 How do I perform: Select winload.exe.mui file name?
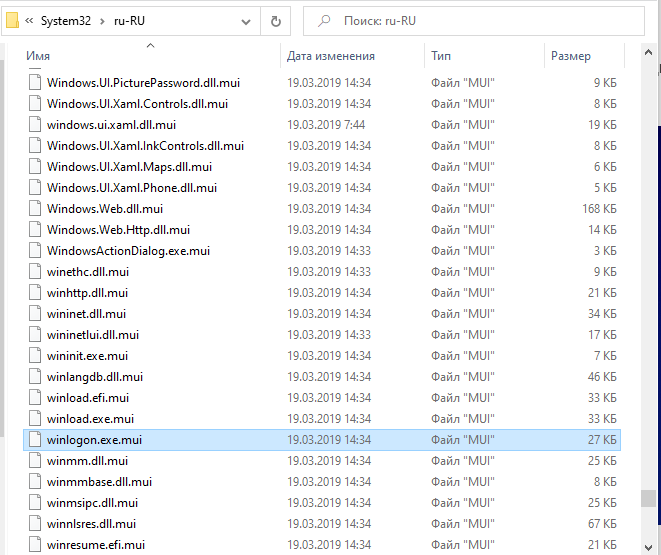pos(90,418)
